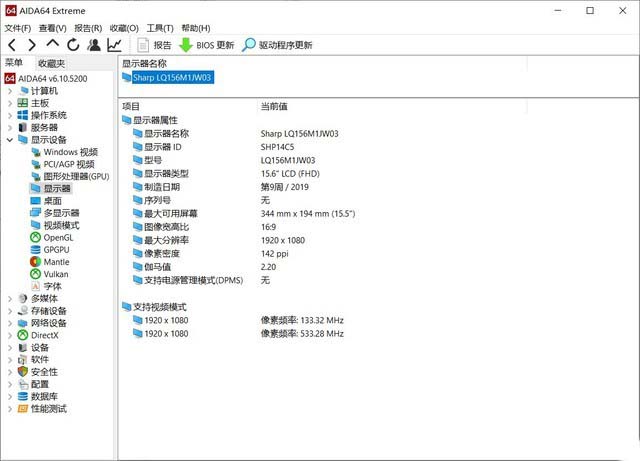Screen dimensions: 640x461
Task: Select 数据库 in the tree
Action: point(44,396)
